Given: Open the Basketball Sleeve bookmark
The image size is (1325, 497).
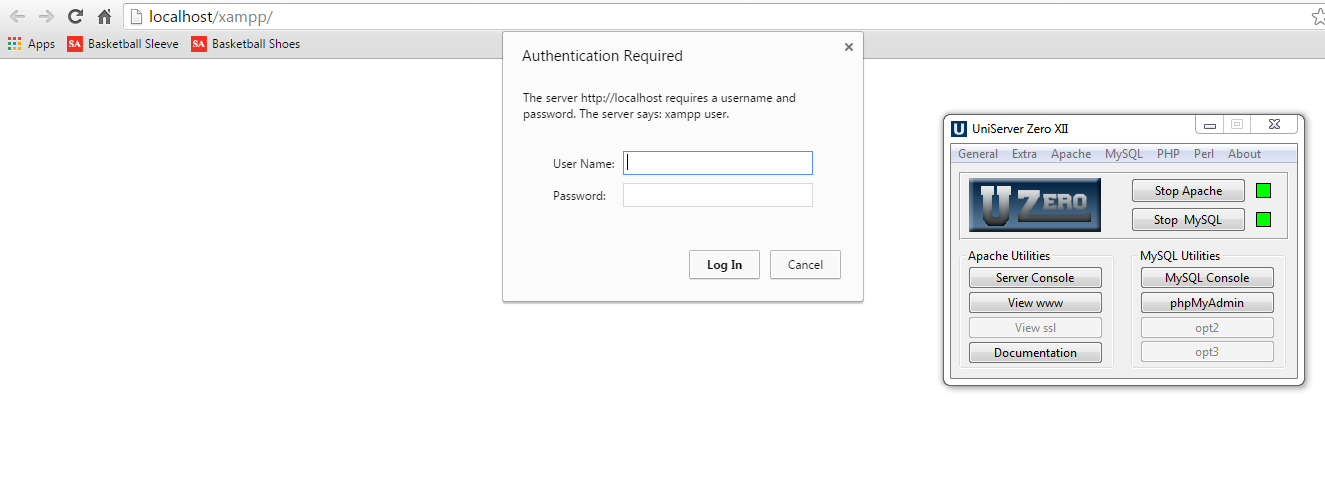Looking at the screenshot, I should [x=123, y=44].
